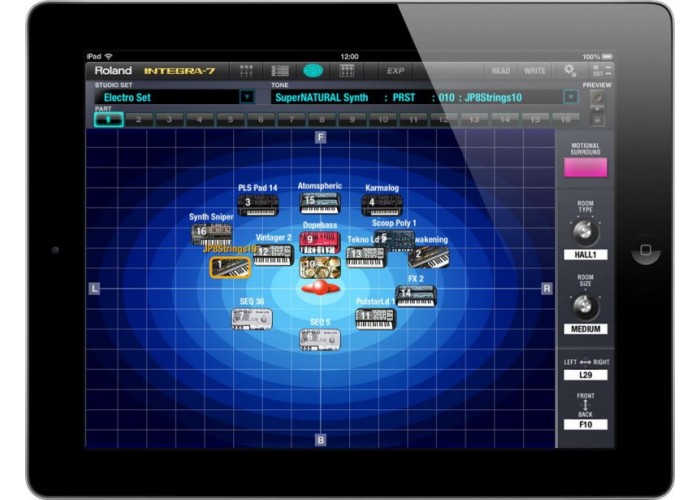
Task: Switch to Part 6 button
Action: pyautogui.click(x=261, y=119)
